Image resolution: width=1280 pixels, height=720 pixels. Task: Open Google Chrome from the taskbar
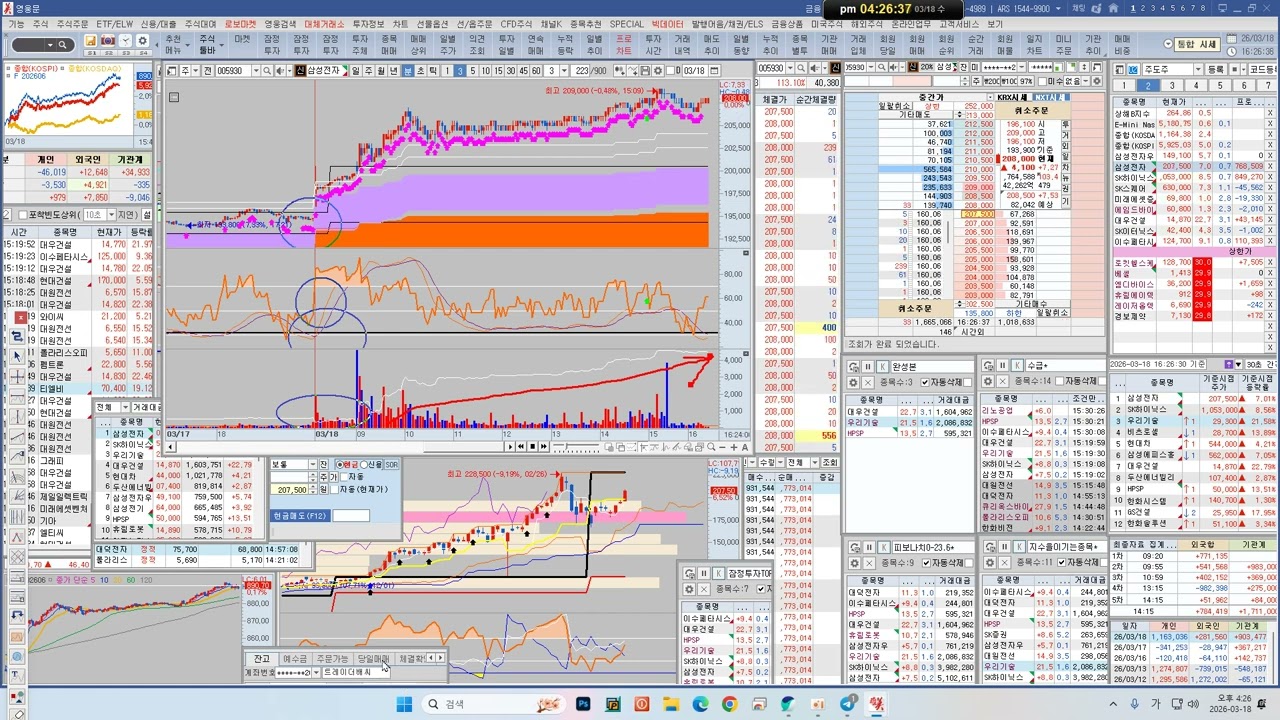coord(729,704)
